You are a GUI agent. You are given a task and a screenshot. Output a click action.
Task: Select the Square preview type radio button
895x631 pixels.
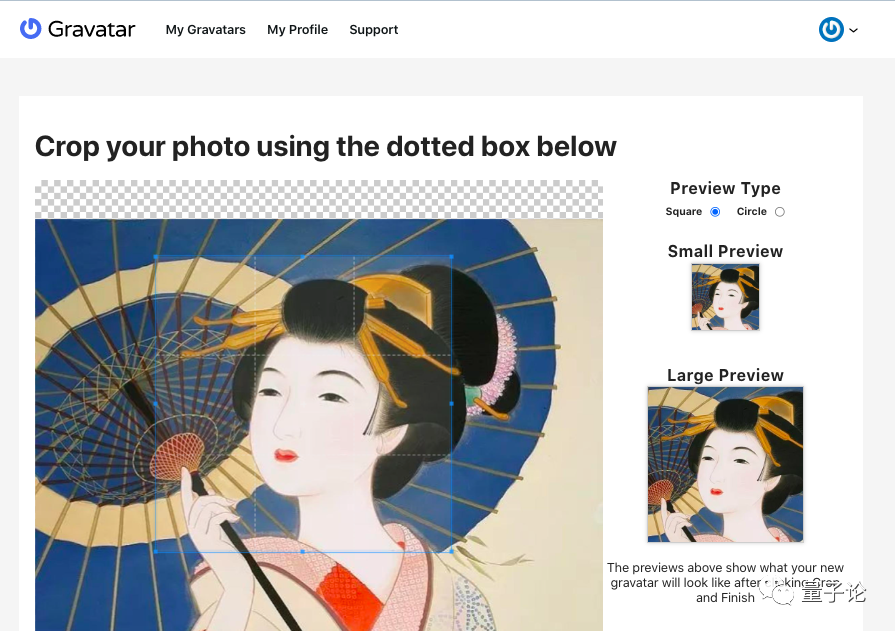tap(715, 212)
